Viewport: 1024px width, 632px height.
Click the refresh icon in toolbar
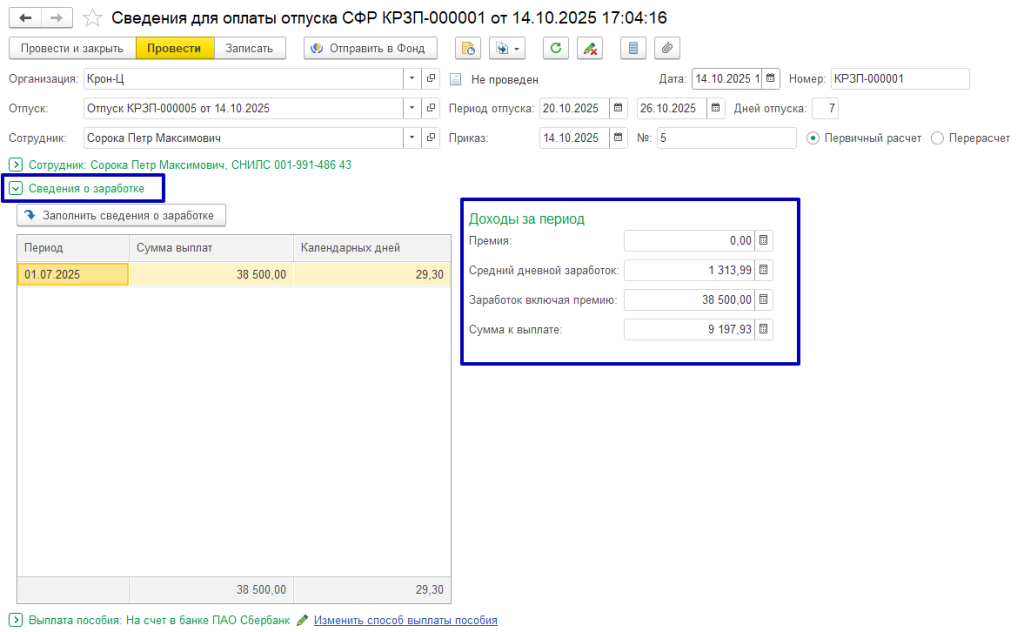click(556, 48)
